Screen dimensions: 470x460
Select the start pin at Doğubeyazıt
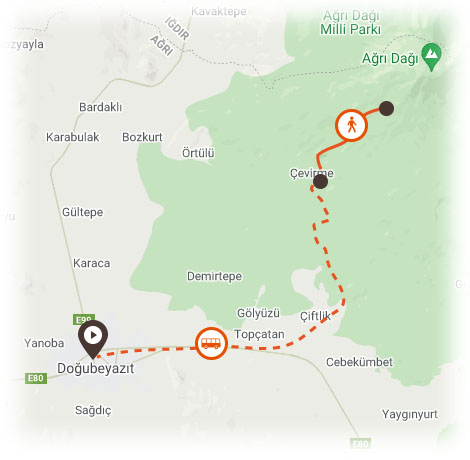click(93, 339)
